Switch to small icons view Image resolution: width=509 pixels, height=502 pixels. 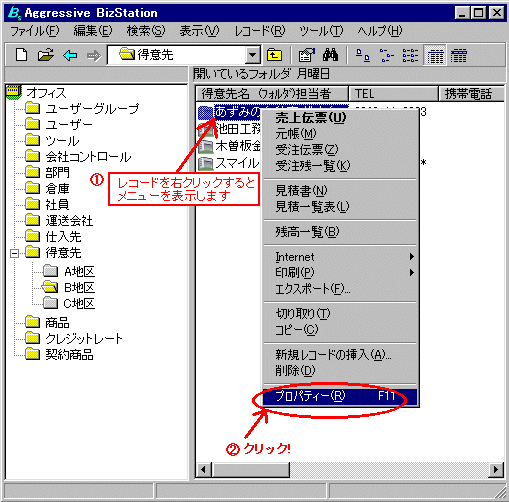pyautogui.click(x=387, y=55)
